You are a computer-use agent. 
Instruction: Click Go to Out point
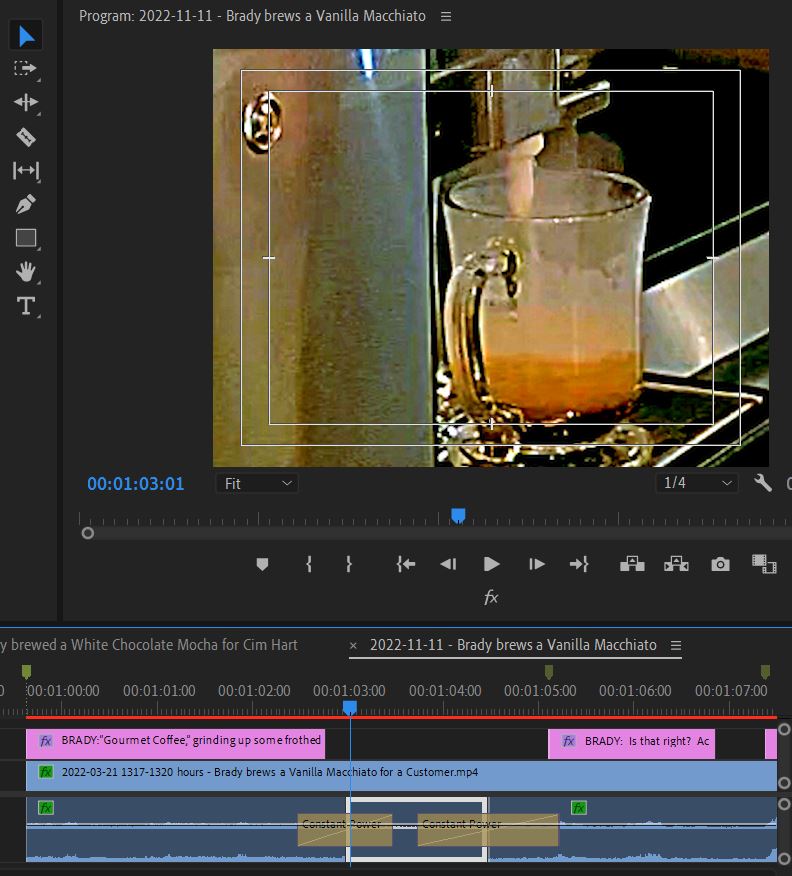pyautogui.click(x=579, y=564)
